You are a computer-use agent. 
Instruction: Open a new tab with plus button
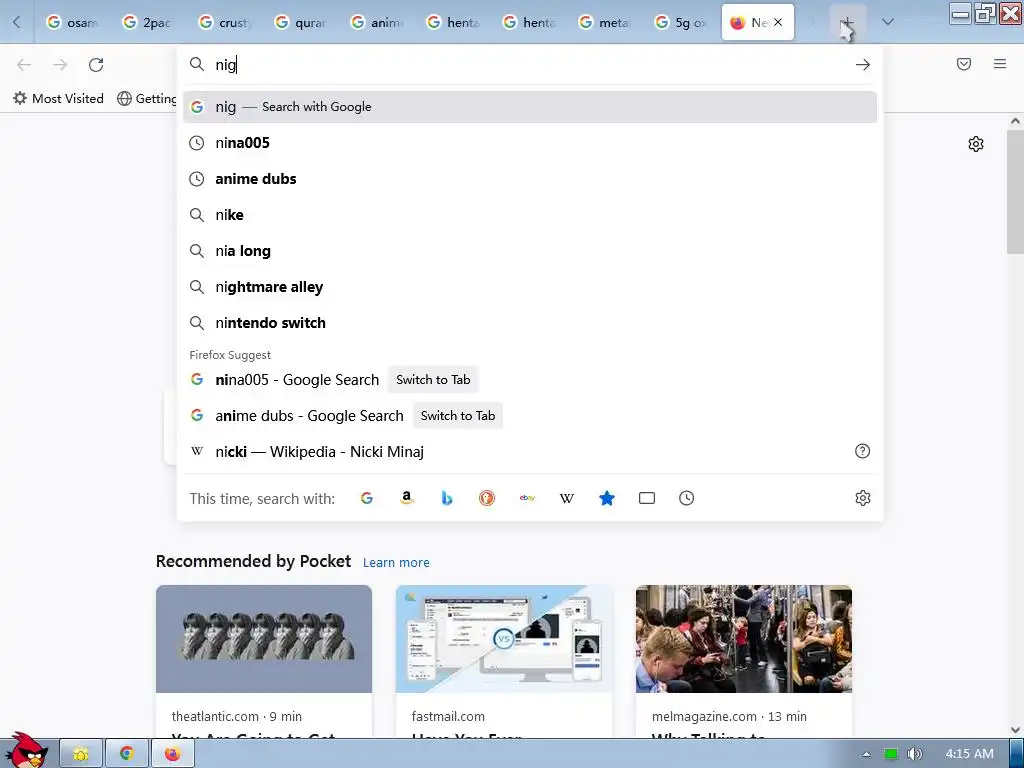point(847,23)
